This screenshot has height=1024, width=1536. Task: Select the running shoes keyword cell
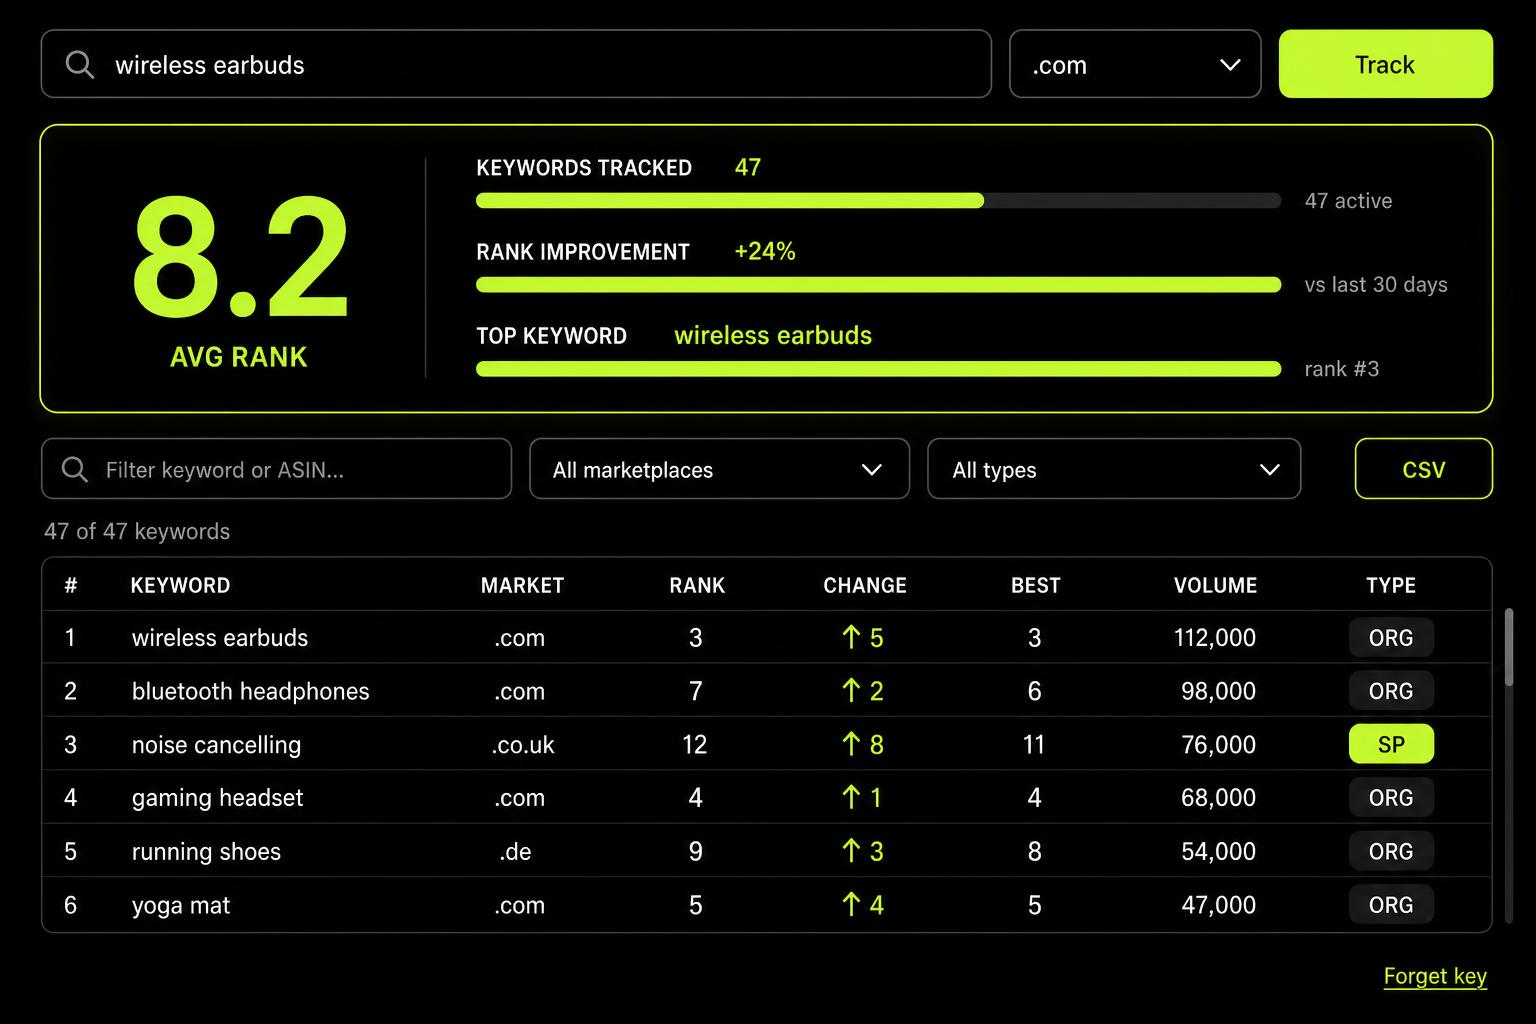(x=206, y=851)
